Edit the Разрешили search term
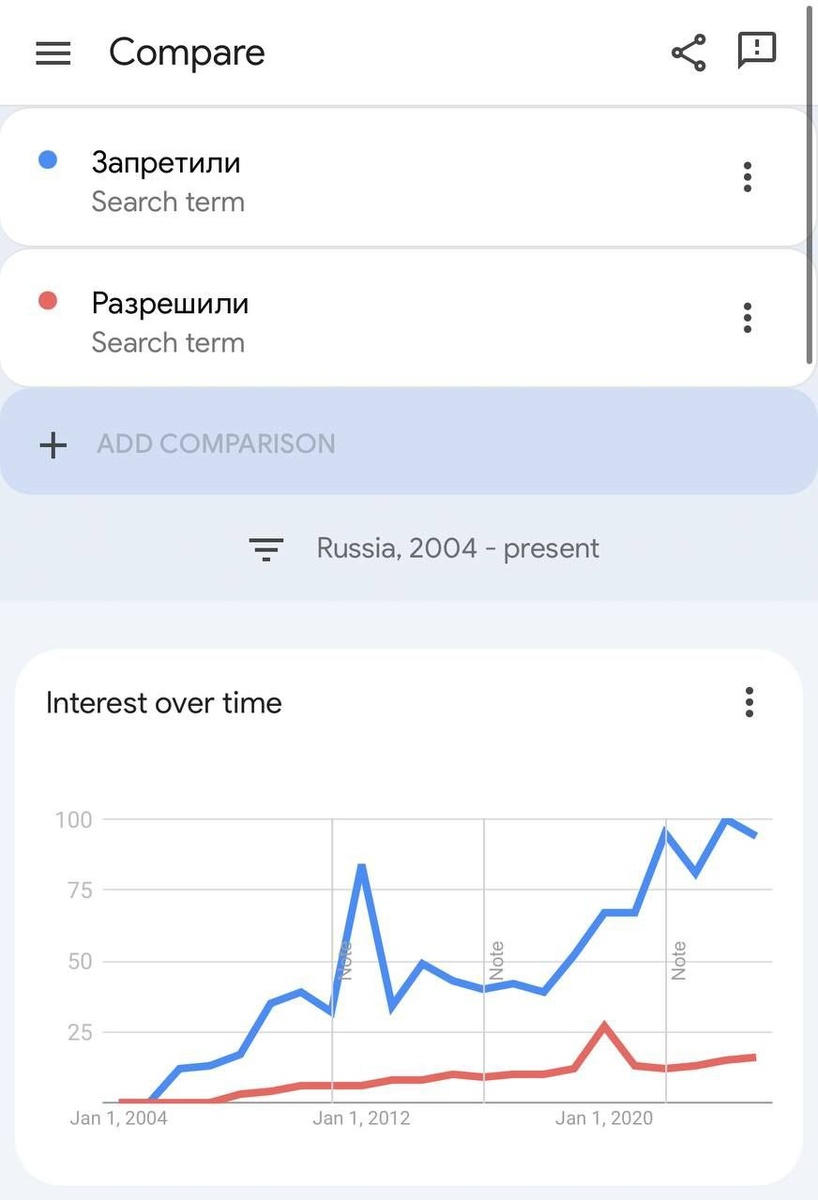Screen dimensions: 818x1200 coord(170,303)
